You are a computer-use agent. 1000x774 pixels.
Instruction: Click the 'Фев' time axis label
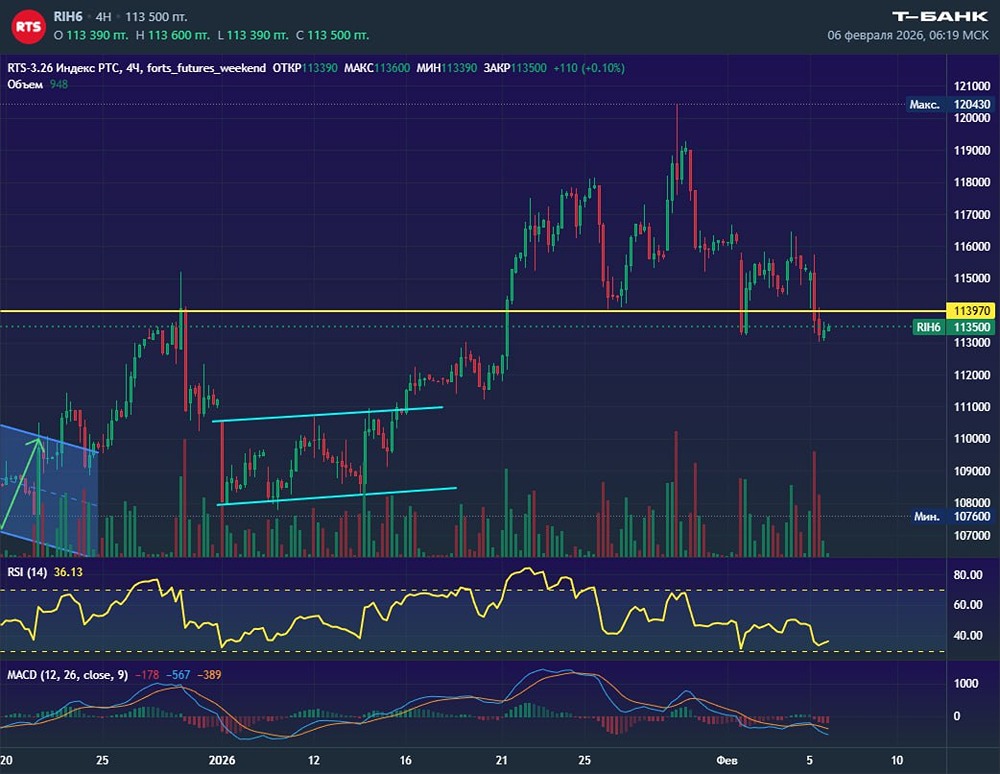pos(727,760)
